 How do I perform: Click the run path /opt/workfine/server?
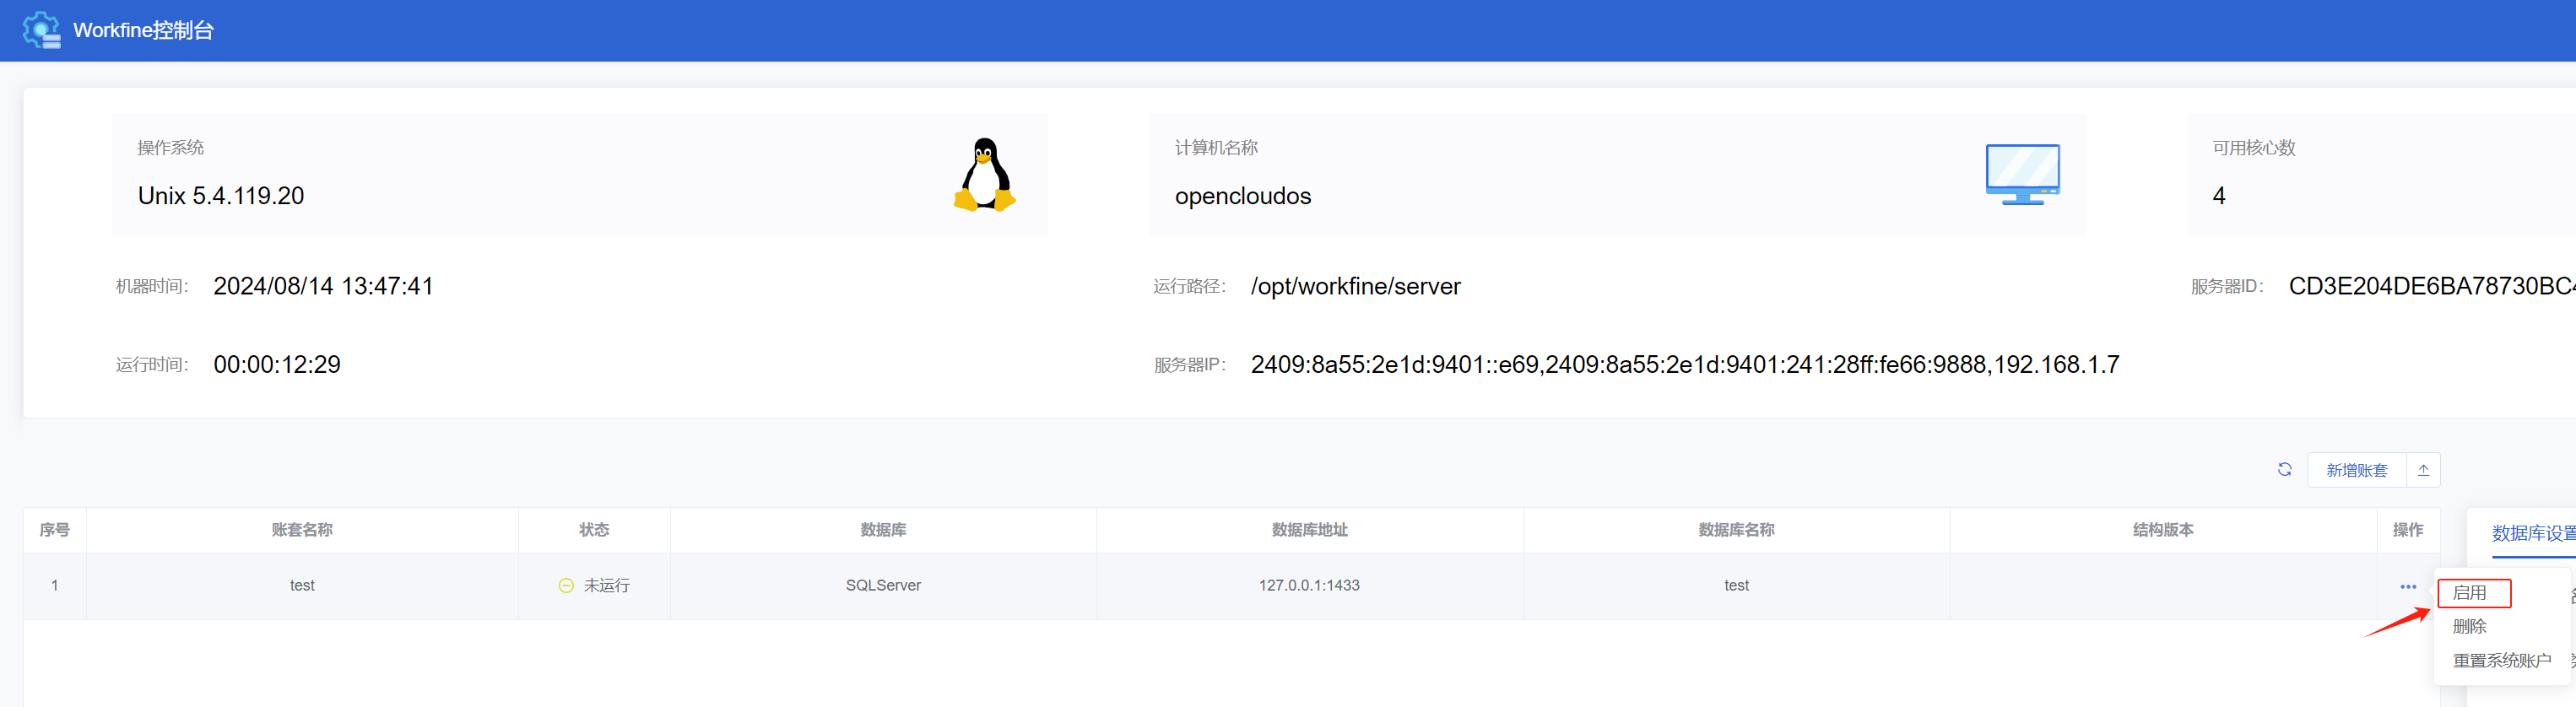coord(1355,287)
